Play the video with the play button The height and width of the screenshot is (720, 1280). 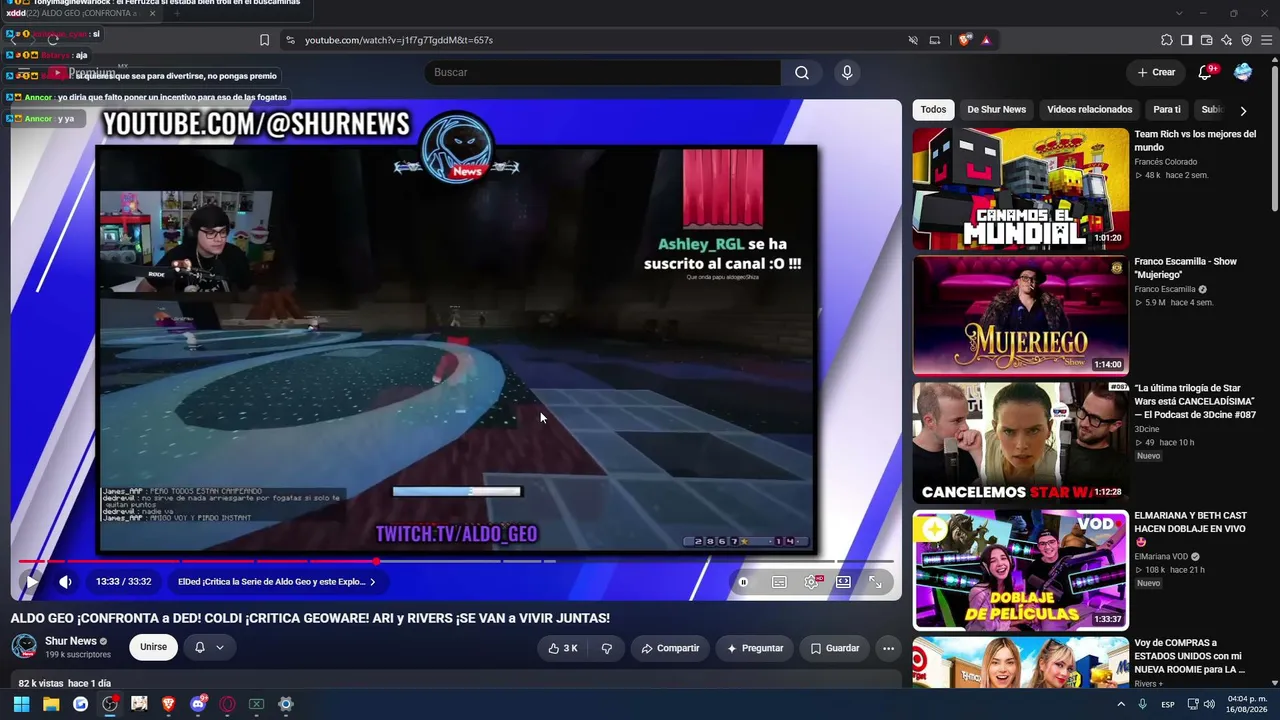click(x=32, y=582)
